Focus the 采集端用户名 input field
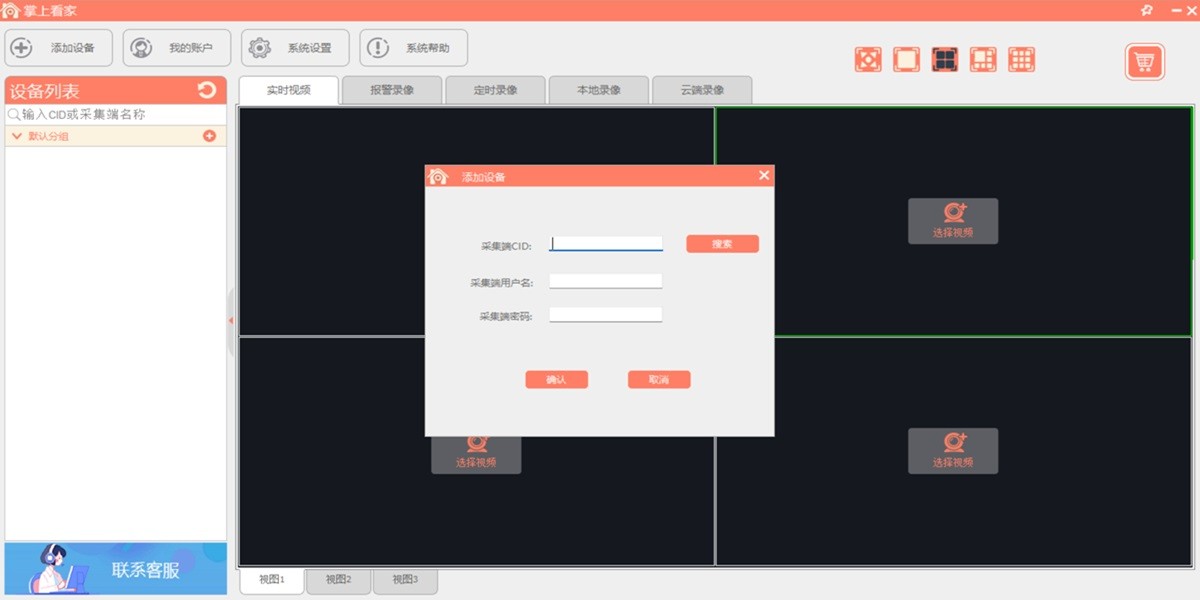1200x600 pixels. [605, 281]
